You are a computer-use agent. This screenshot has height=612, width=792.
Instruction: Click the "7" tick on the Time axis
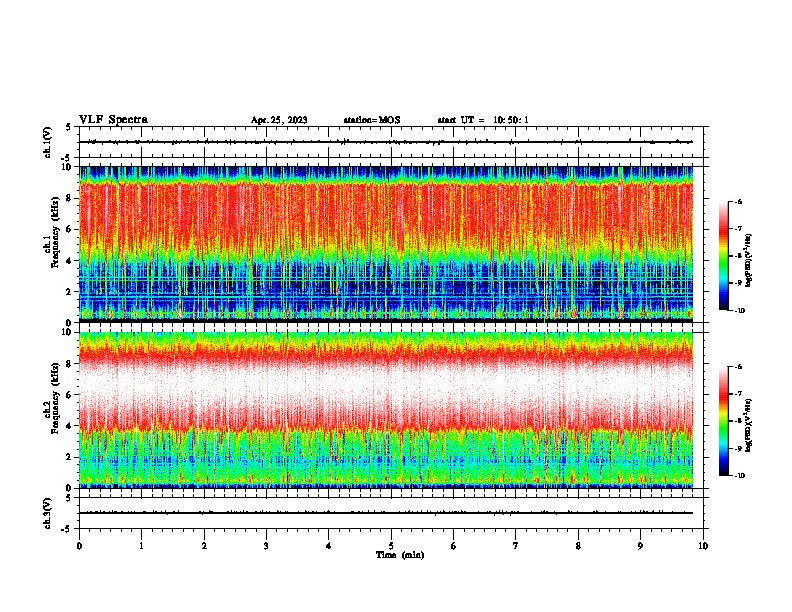[x=516, y=546]
